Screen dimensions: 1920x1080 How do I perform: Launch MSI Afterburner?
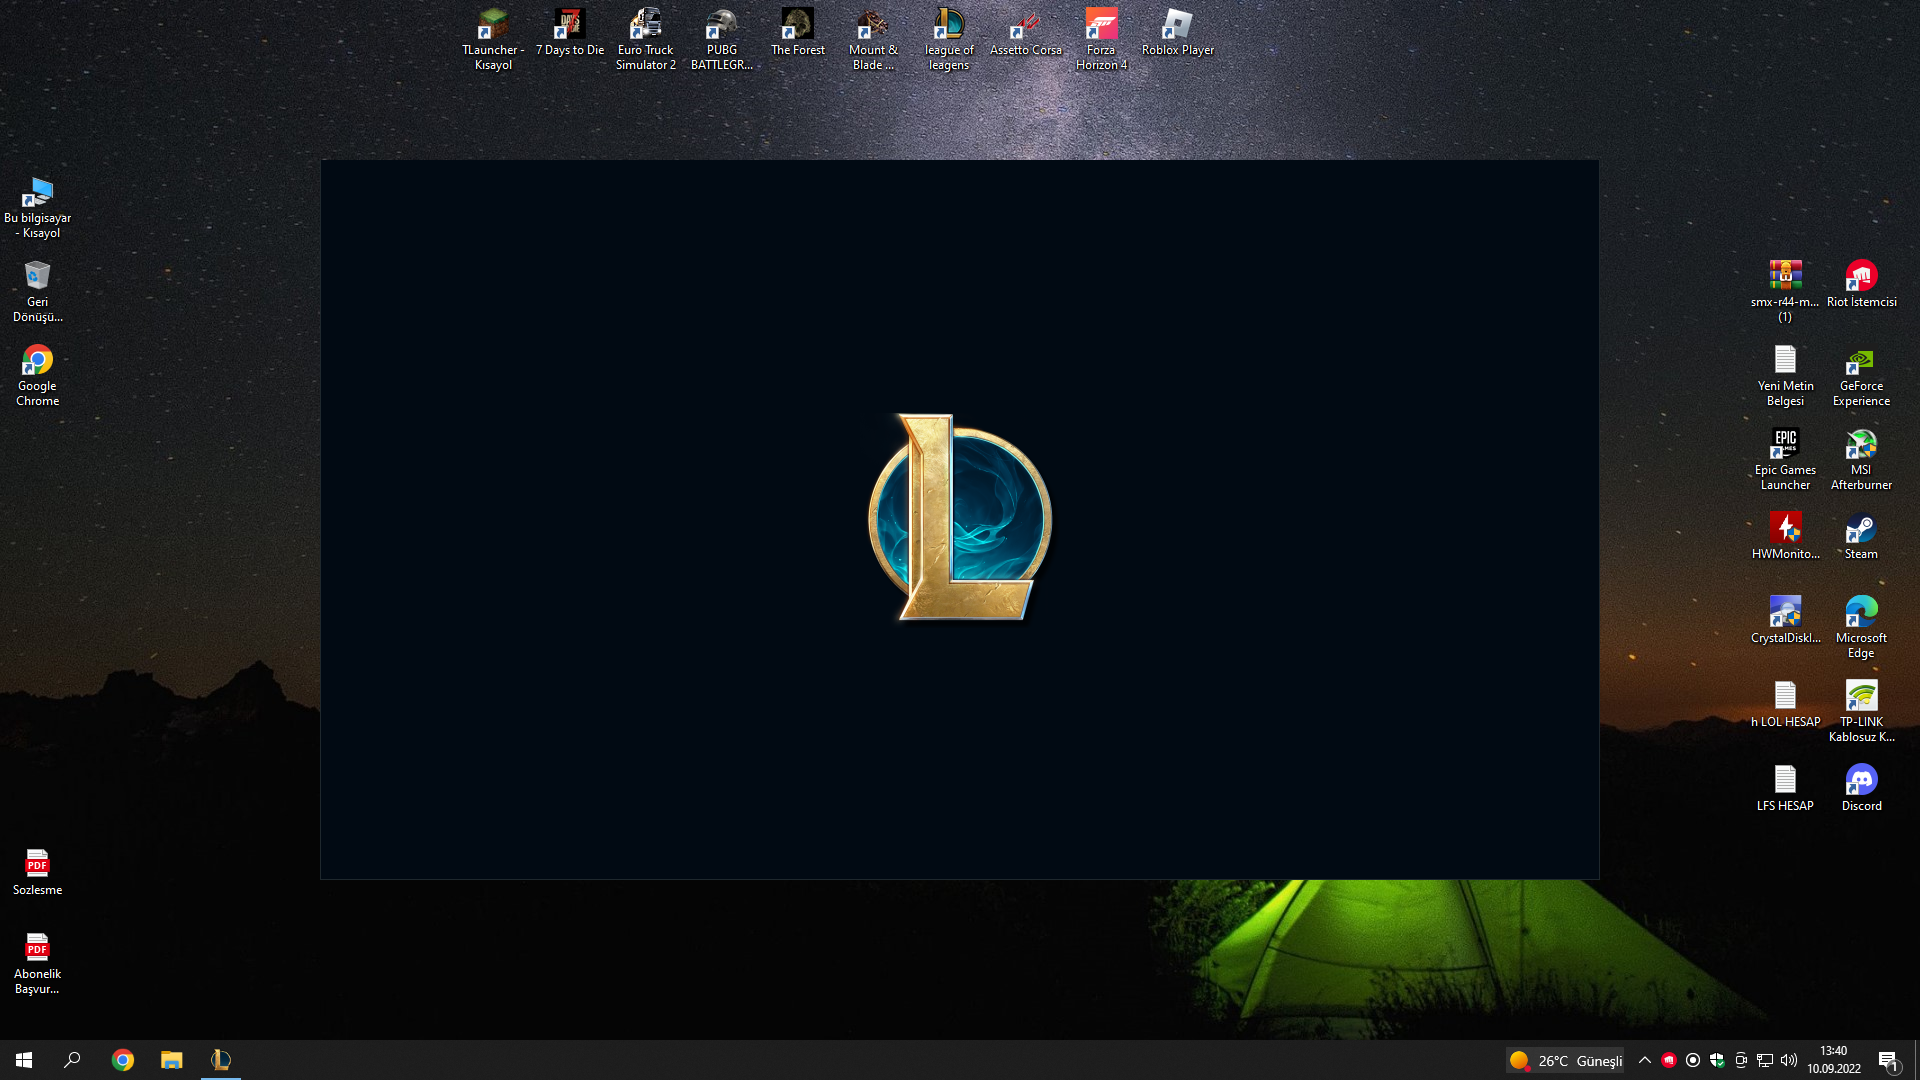(x=1860, y=443)
